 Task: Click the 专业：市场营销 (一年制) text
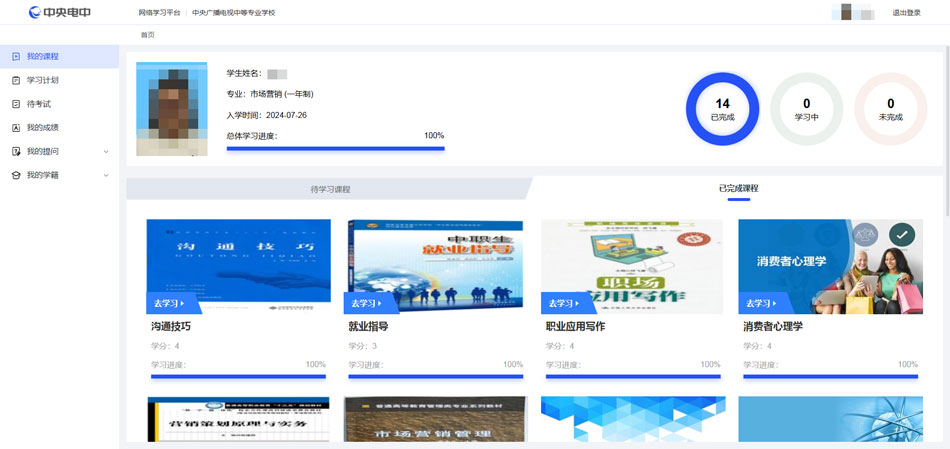[x=270, y=94]
